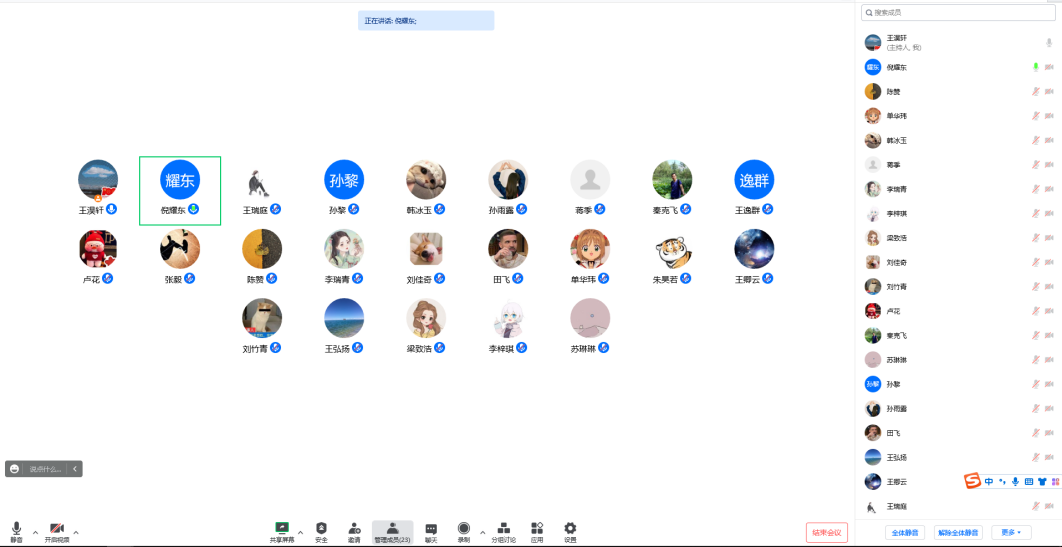Image resolution: width=1062 pixels, height=547 pixels.
Task: Click the 静音 microphone mute icon
Action: pos(16,528)
